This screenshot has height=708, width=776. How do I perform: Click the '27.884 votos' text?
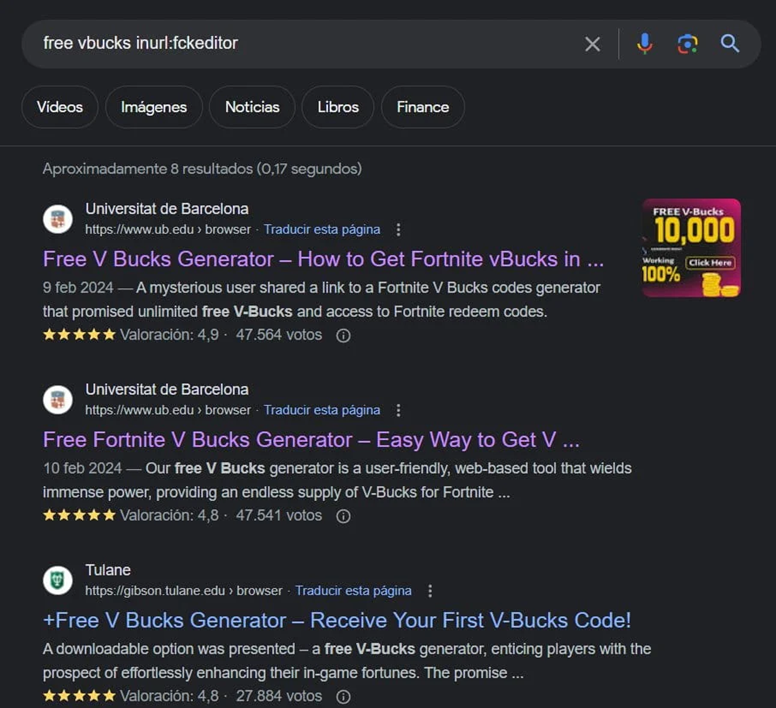point(279,696)
